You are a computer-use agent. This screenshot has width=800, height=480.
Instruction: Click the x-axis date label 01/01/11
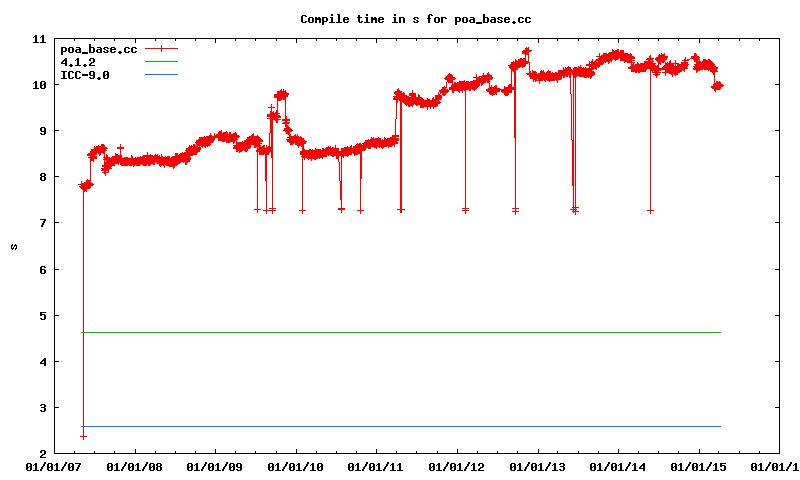click(x=376, y=466)
